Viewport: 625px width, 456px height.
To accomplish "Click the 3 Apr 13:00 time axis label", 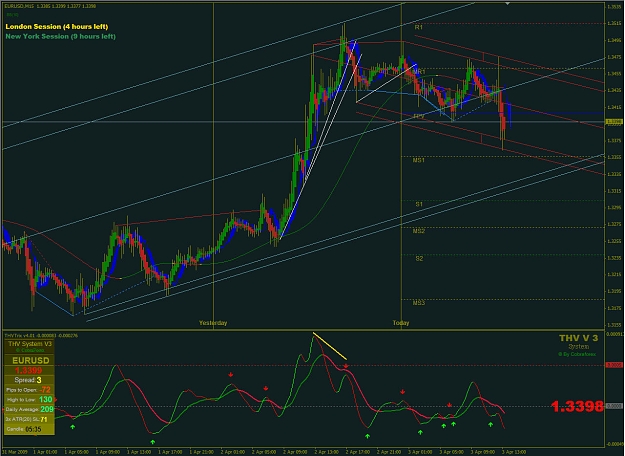I will click(514, 452).
